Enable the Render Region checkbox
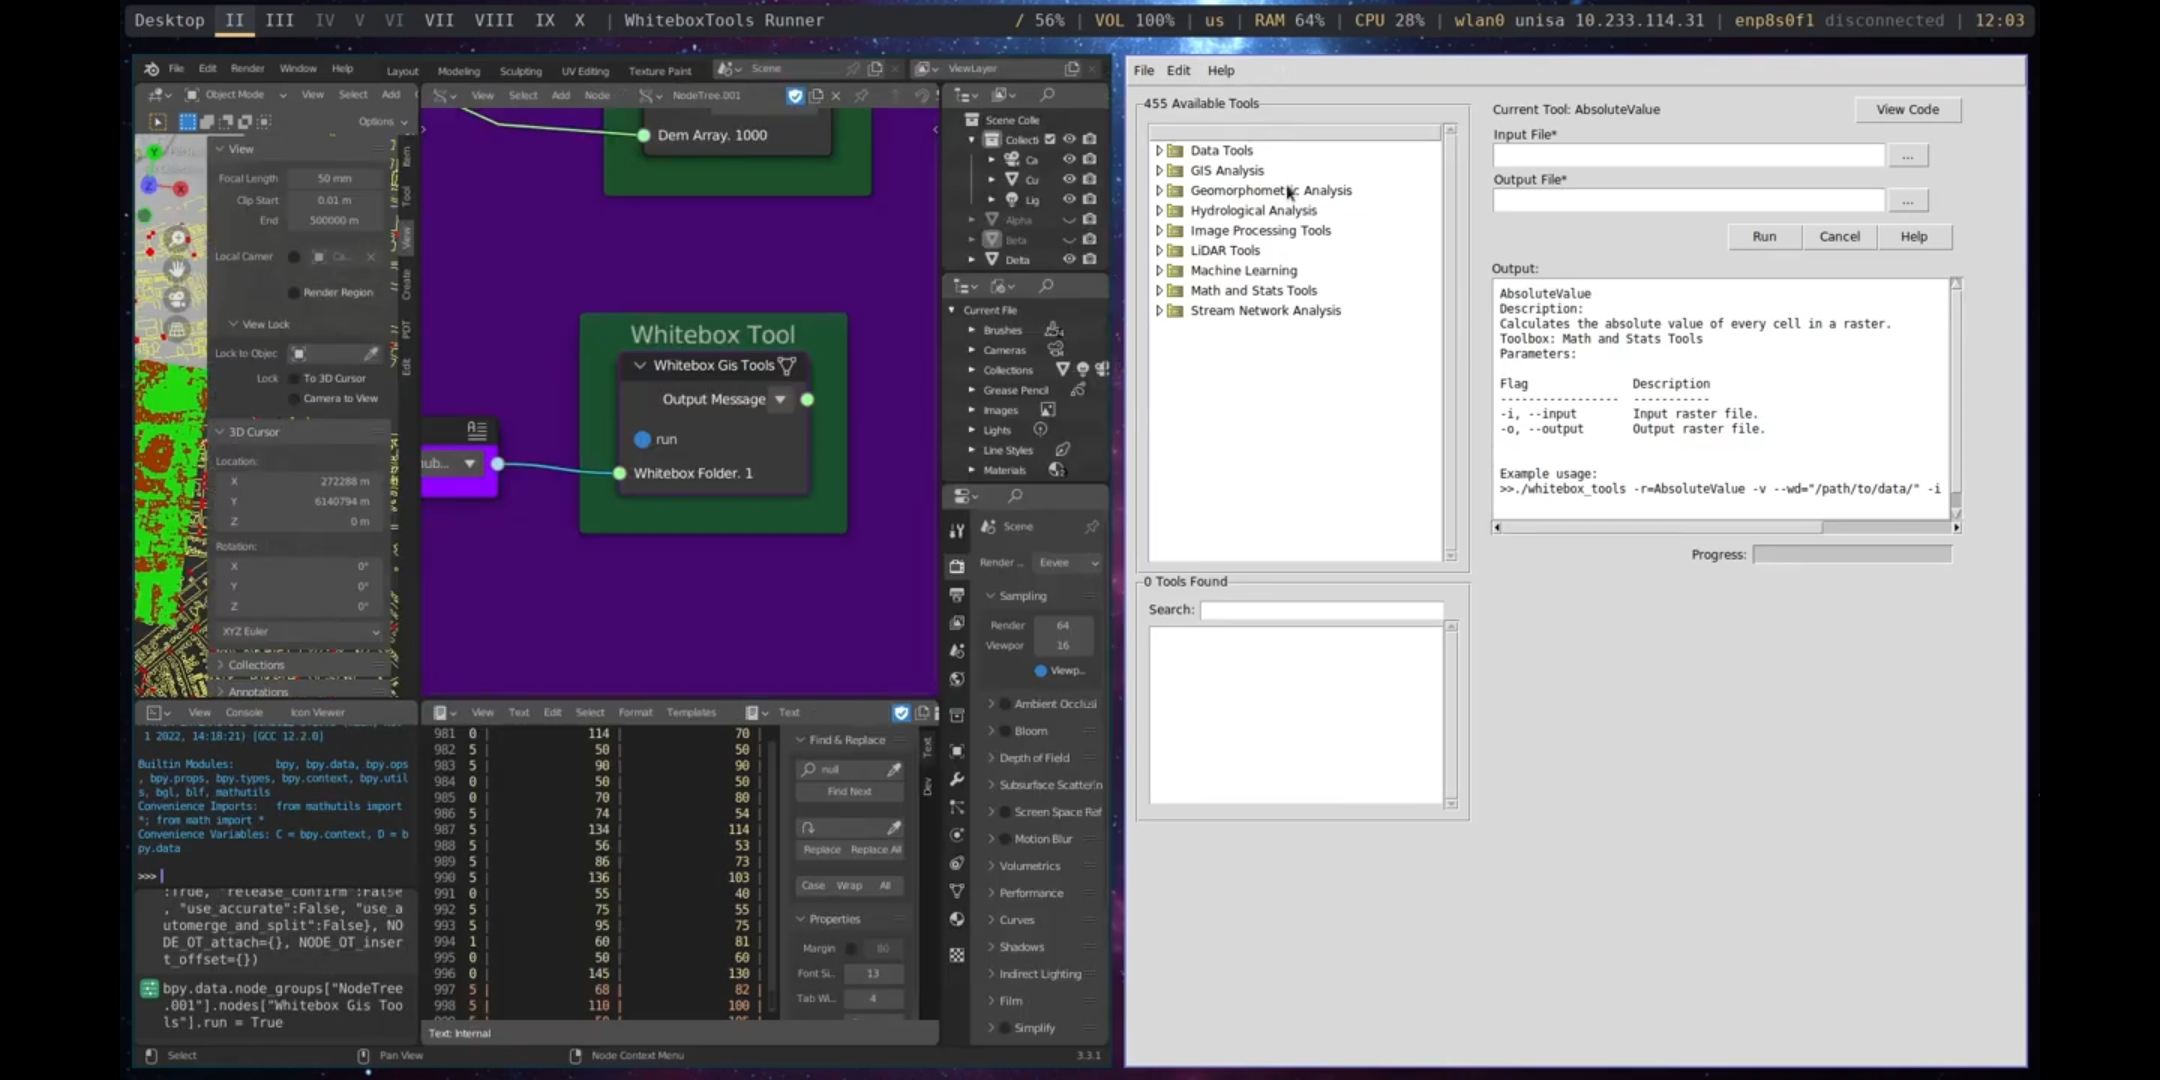Viewport: 2160px width, 1080px height. tap(293, 292)
